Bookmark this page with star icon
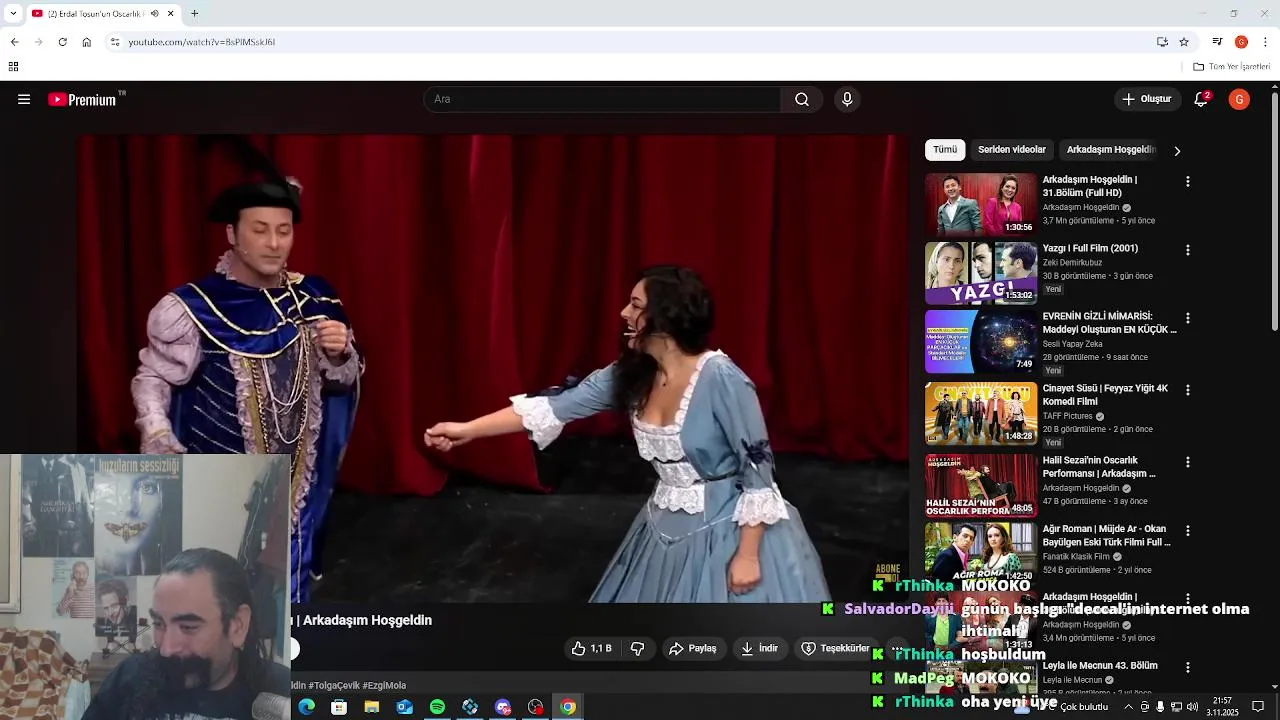1280x720 pixels. (1184, 42)
